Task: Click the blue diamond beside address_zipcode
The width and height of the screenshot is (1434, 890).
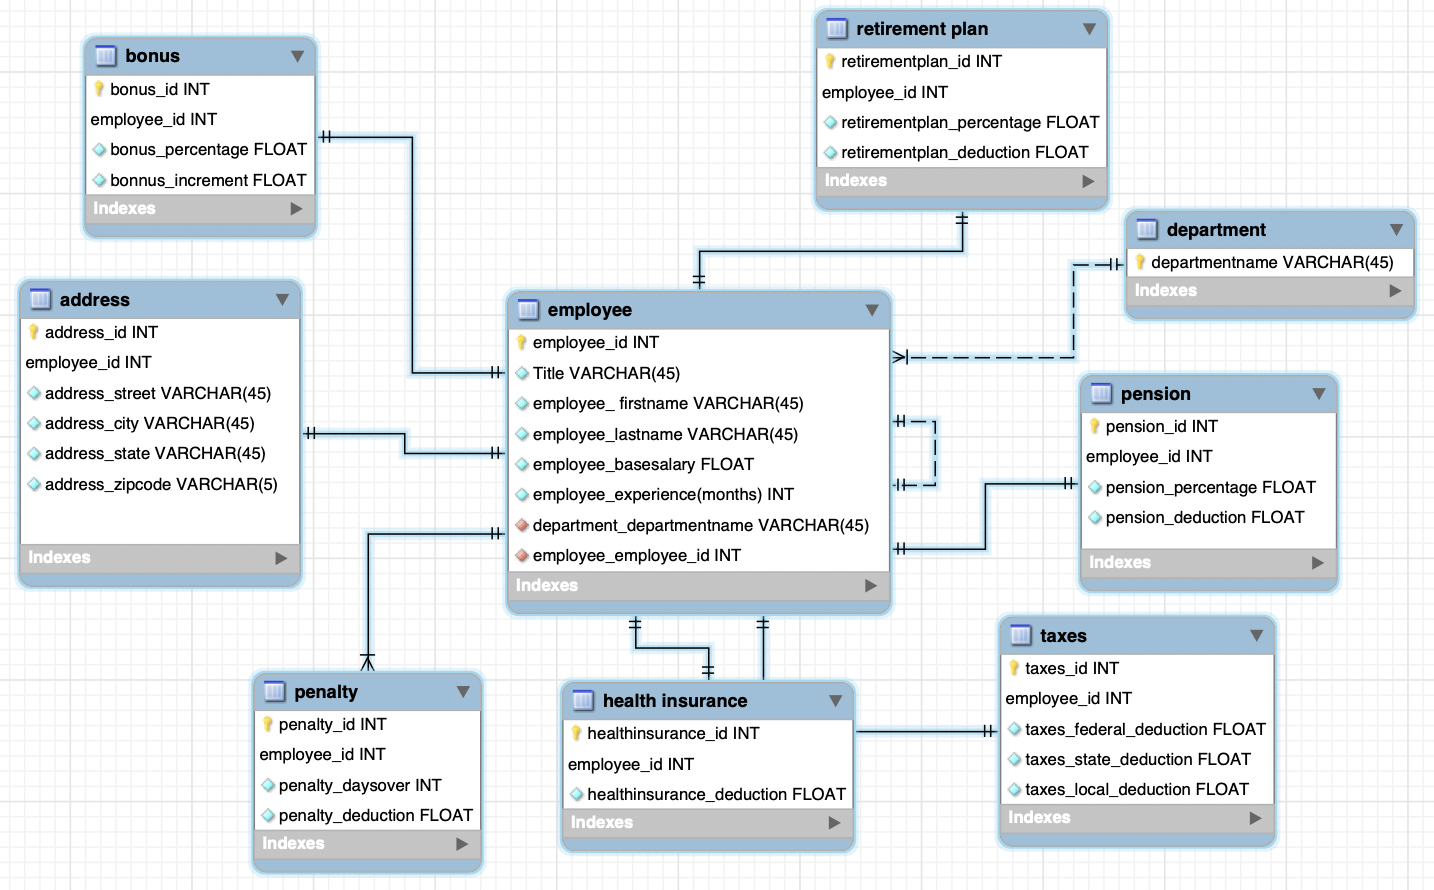Action: click(34, 483)
